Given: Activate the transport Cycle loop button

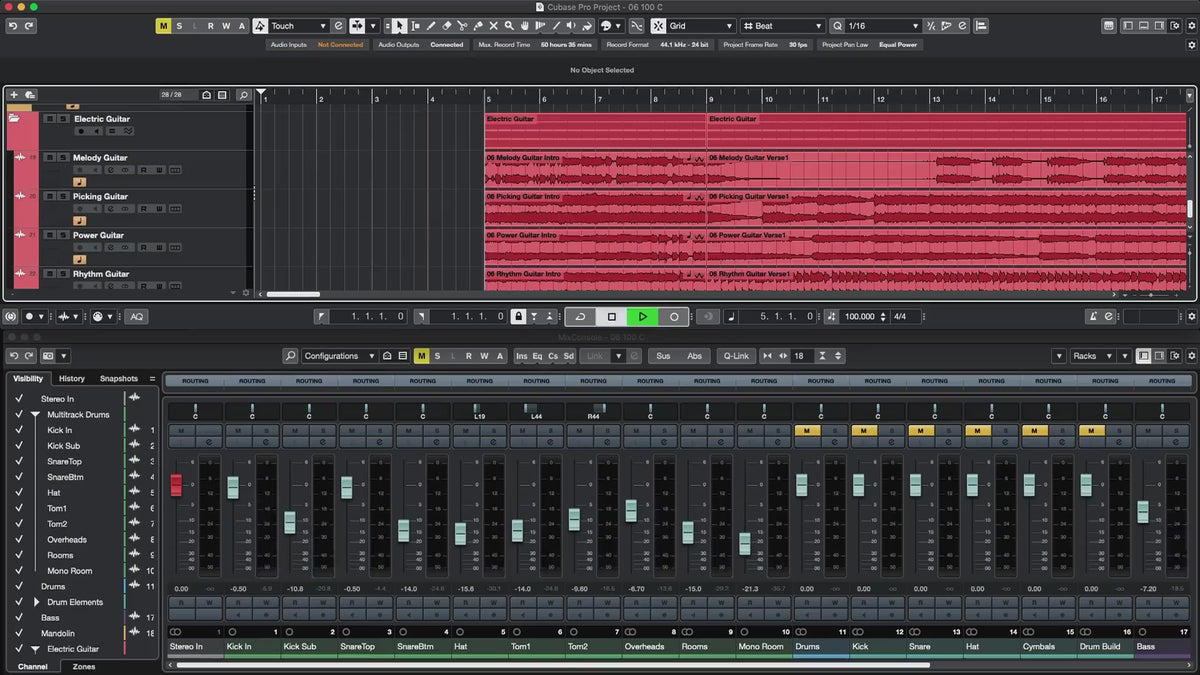Looking at the screenshot, I should [x=580, y=317].
